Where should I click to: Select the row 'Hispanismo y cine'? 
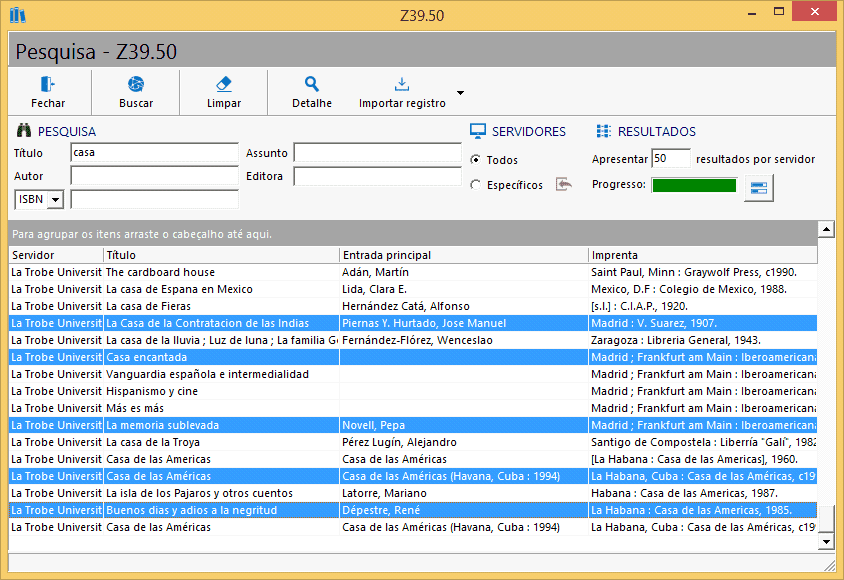click(x=413, y=391)
